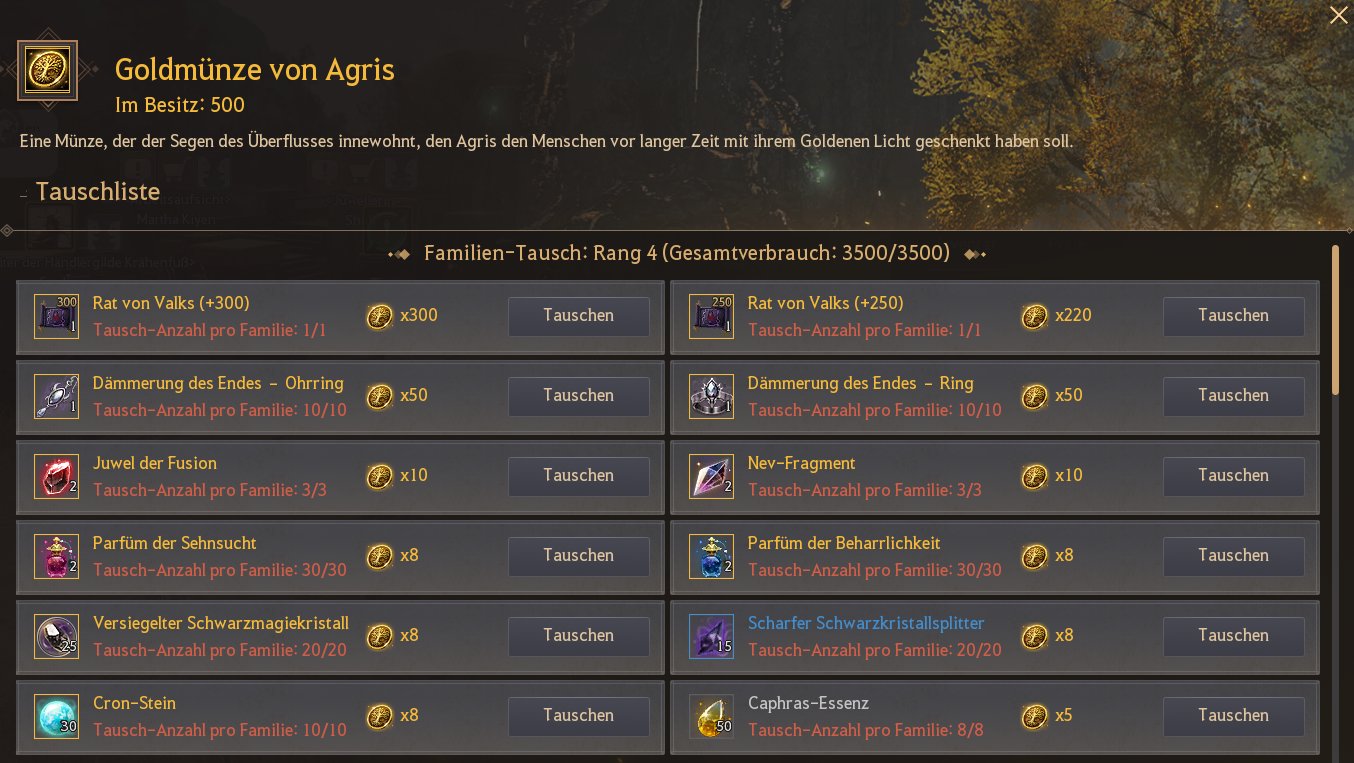Select the Dämmerung des Endes Ohrring icon
1354x763 pixels.
56,396
